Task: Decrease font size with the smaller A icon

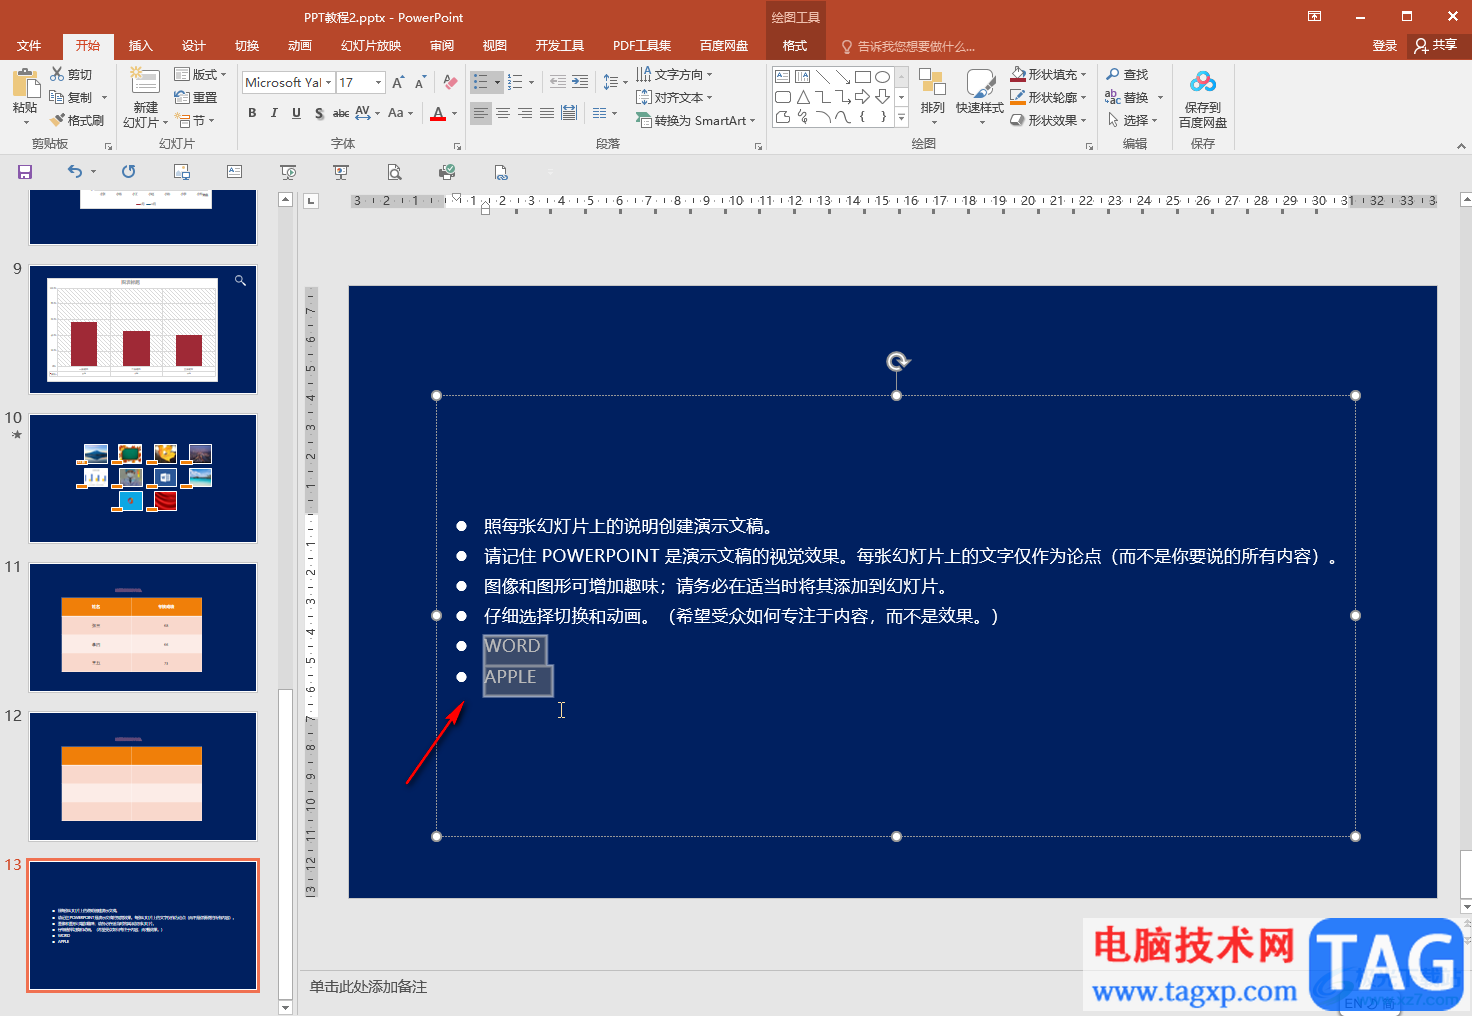Action: (420, 82)
